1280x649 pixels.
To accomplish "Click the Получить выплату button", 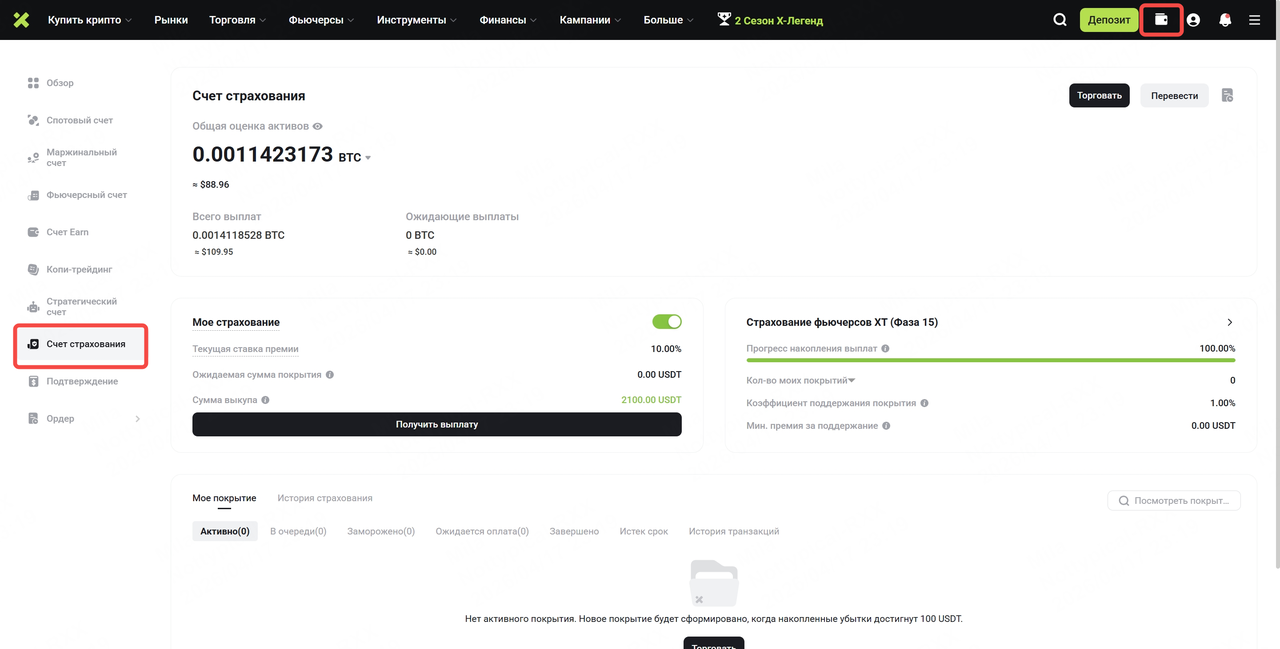I will tap(437, 424).
